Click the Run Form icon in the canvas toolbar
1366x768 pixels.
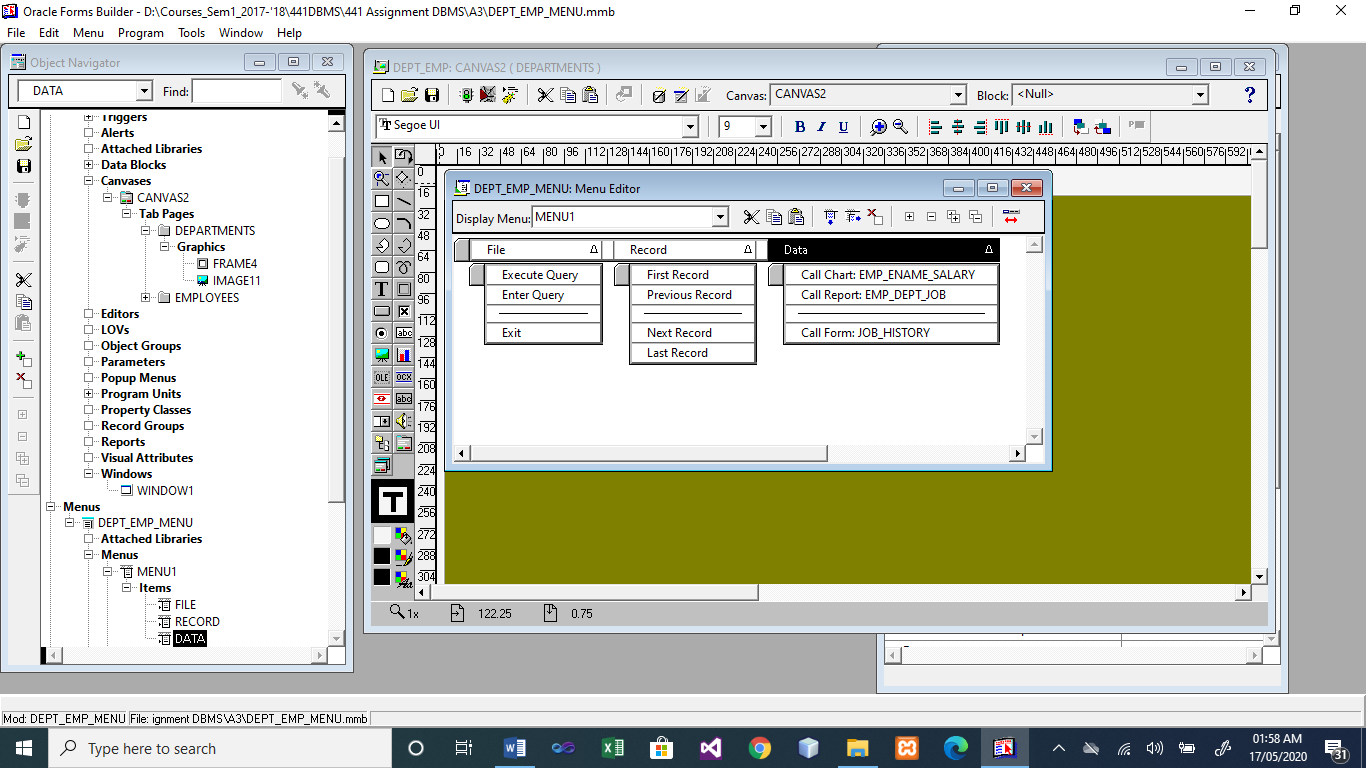pyautogui.click(x=466, y=95)
